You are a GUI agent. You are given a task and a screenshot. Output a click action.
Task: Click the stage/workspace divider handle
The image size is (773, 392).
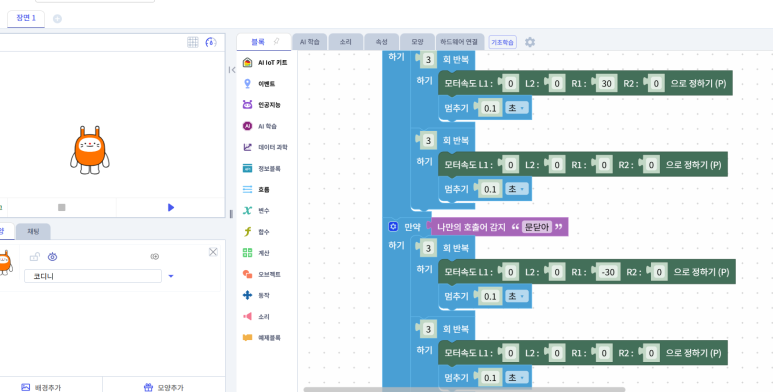pyautogui.click(x=231, y=214)
